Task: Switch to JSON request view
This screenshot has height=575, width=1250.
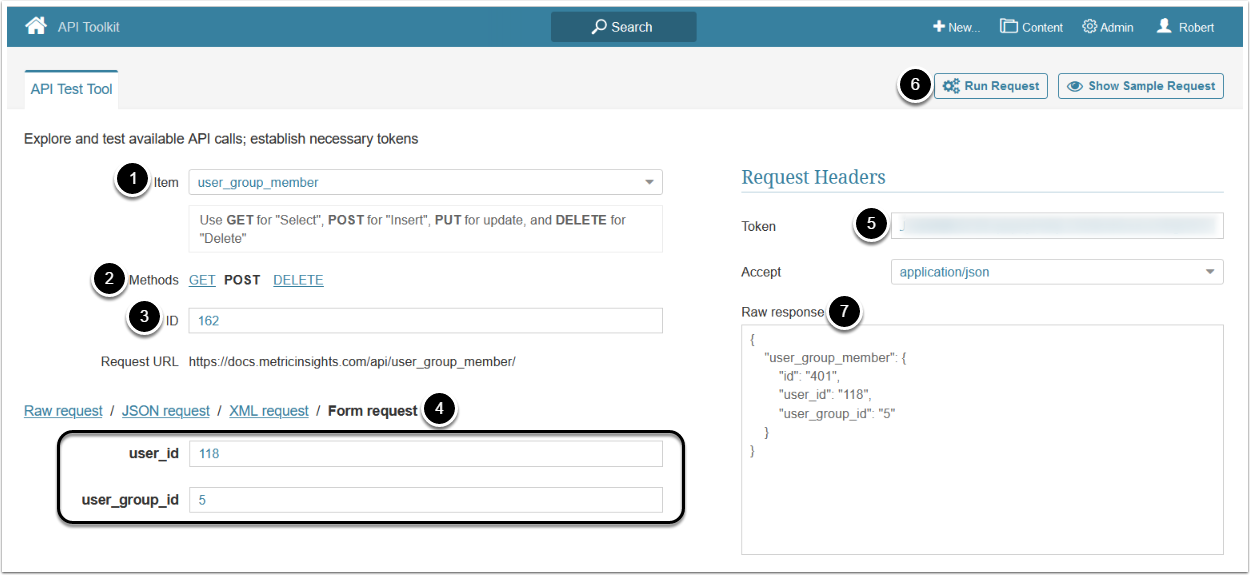Action: (x=166, y=411)
